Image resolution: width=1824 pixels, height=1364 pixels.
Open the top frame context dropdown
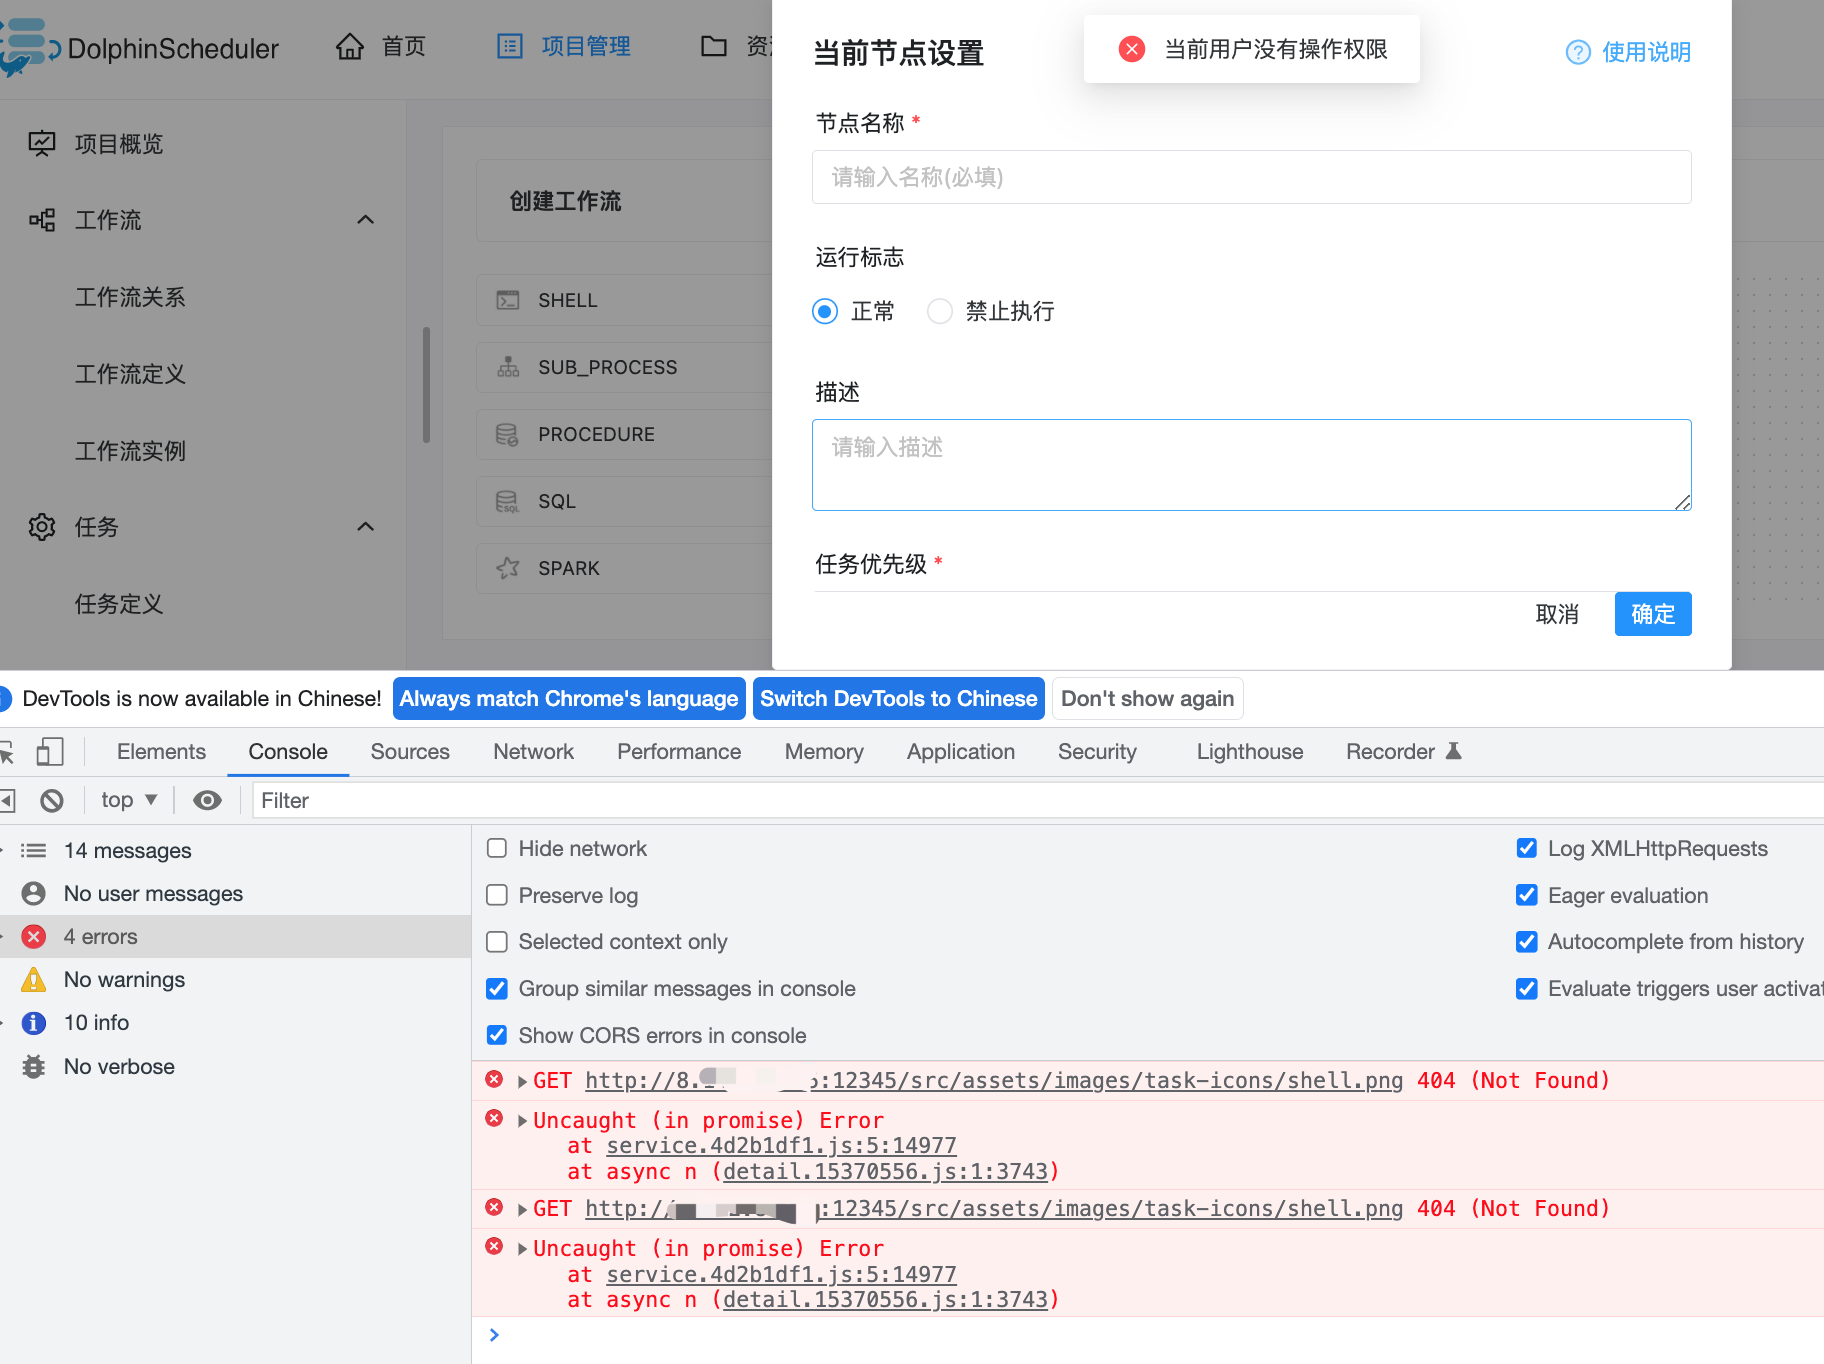coord(126,799)
